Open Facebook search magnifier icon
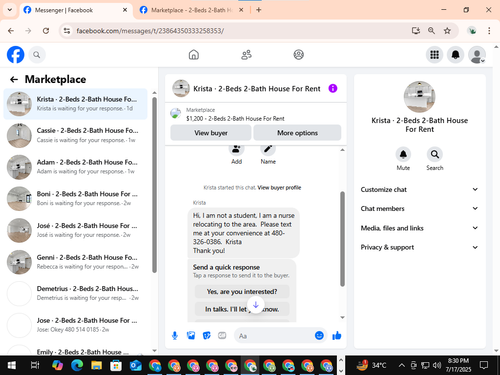Screen dimensions: 500x375 37,55
